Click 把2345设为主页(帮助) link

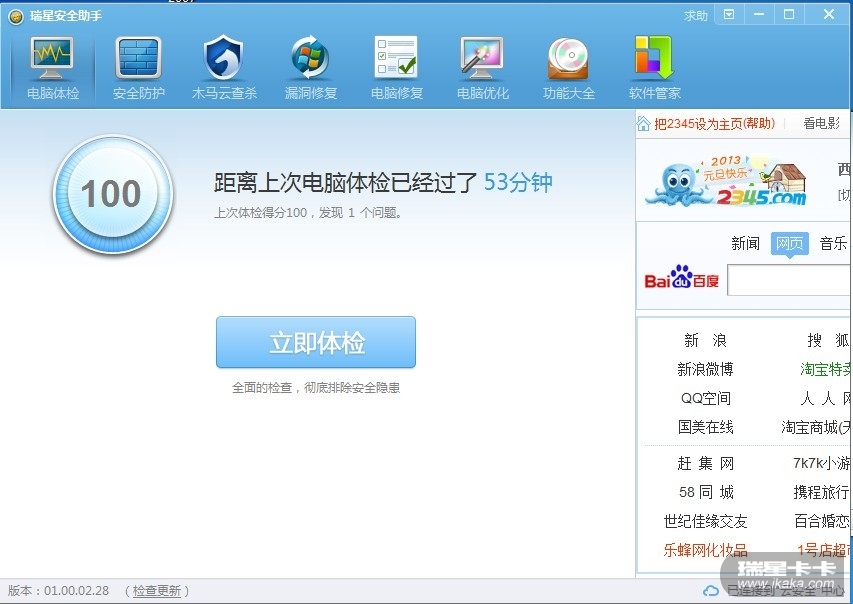714,124
